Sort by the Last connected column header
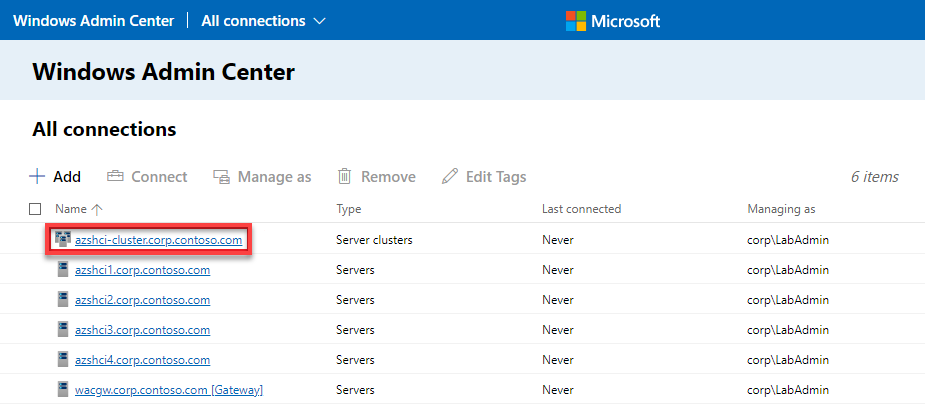The height and width of the screenshot is (419, 925). coord(581,209)
